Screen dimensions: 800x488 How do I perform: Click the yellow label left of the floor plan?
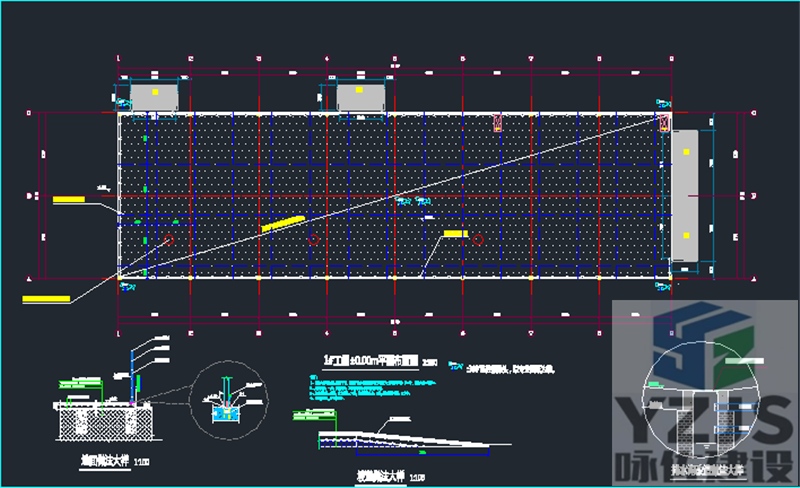click(x=68, y=199)
